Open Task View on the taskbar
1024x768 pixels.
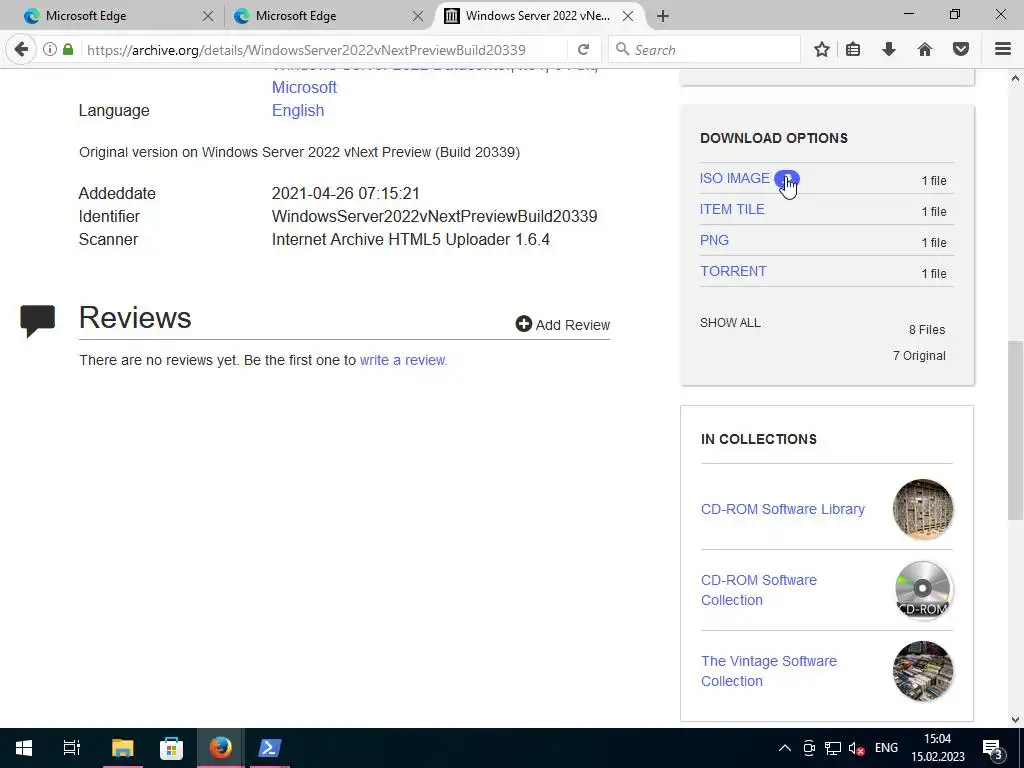(72, 748)
